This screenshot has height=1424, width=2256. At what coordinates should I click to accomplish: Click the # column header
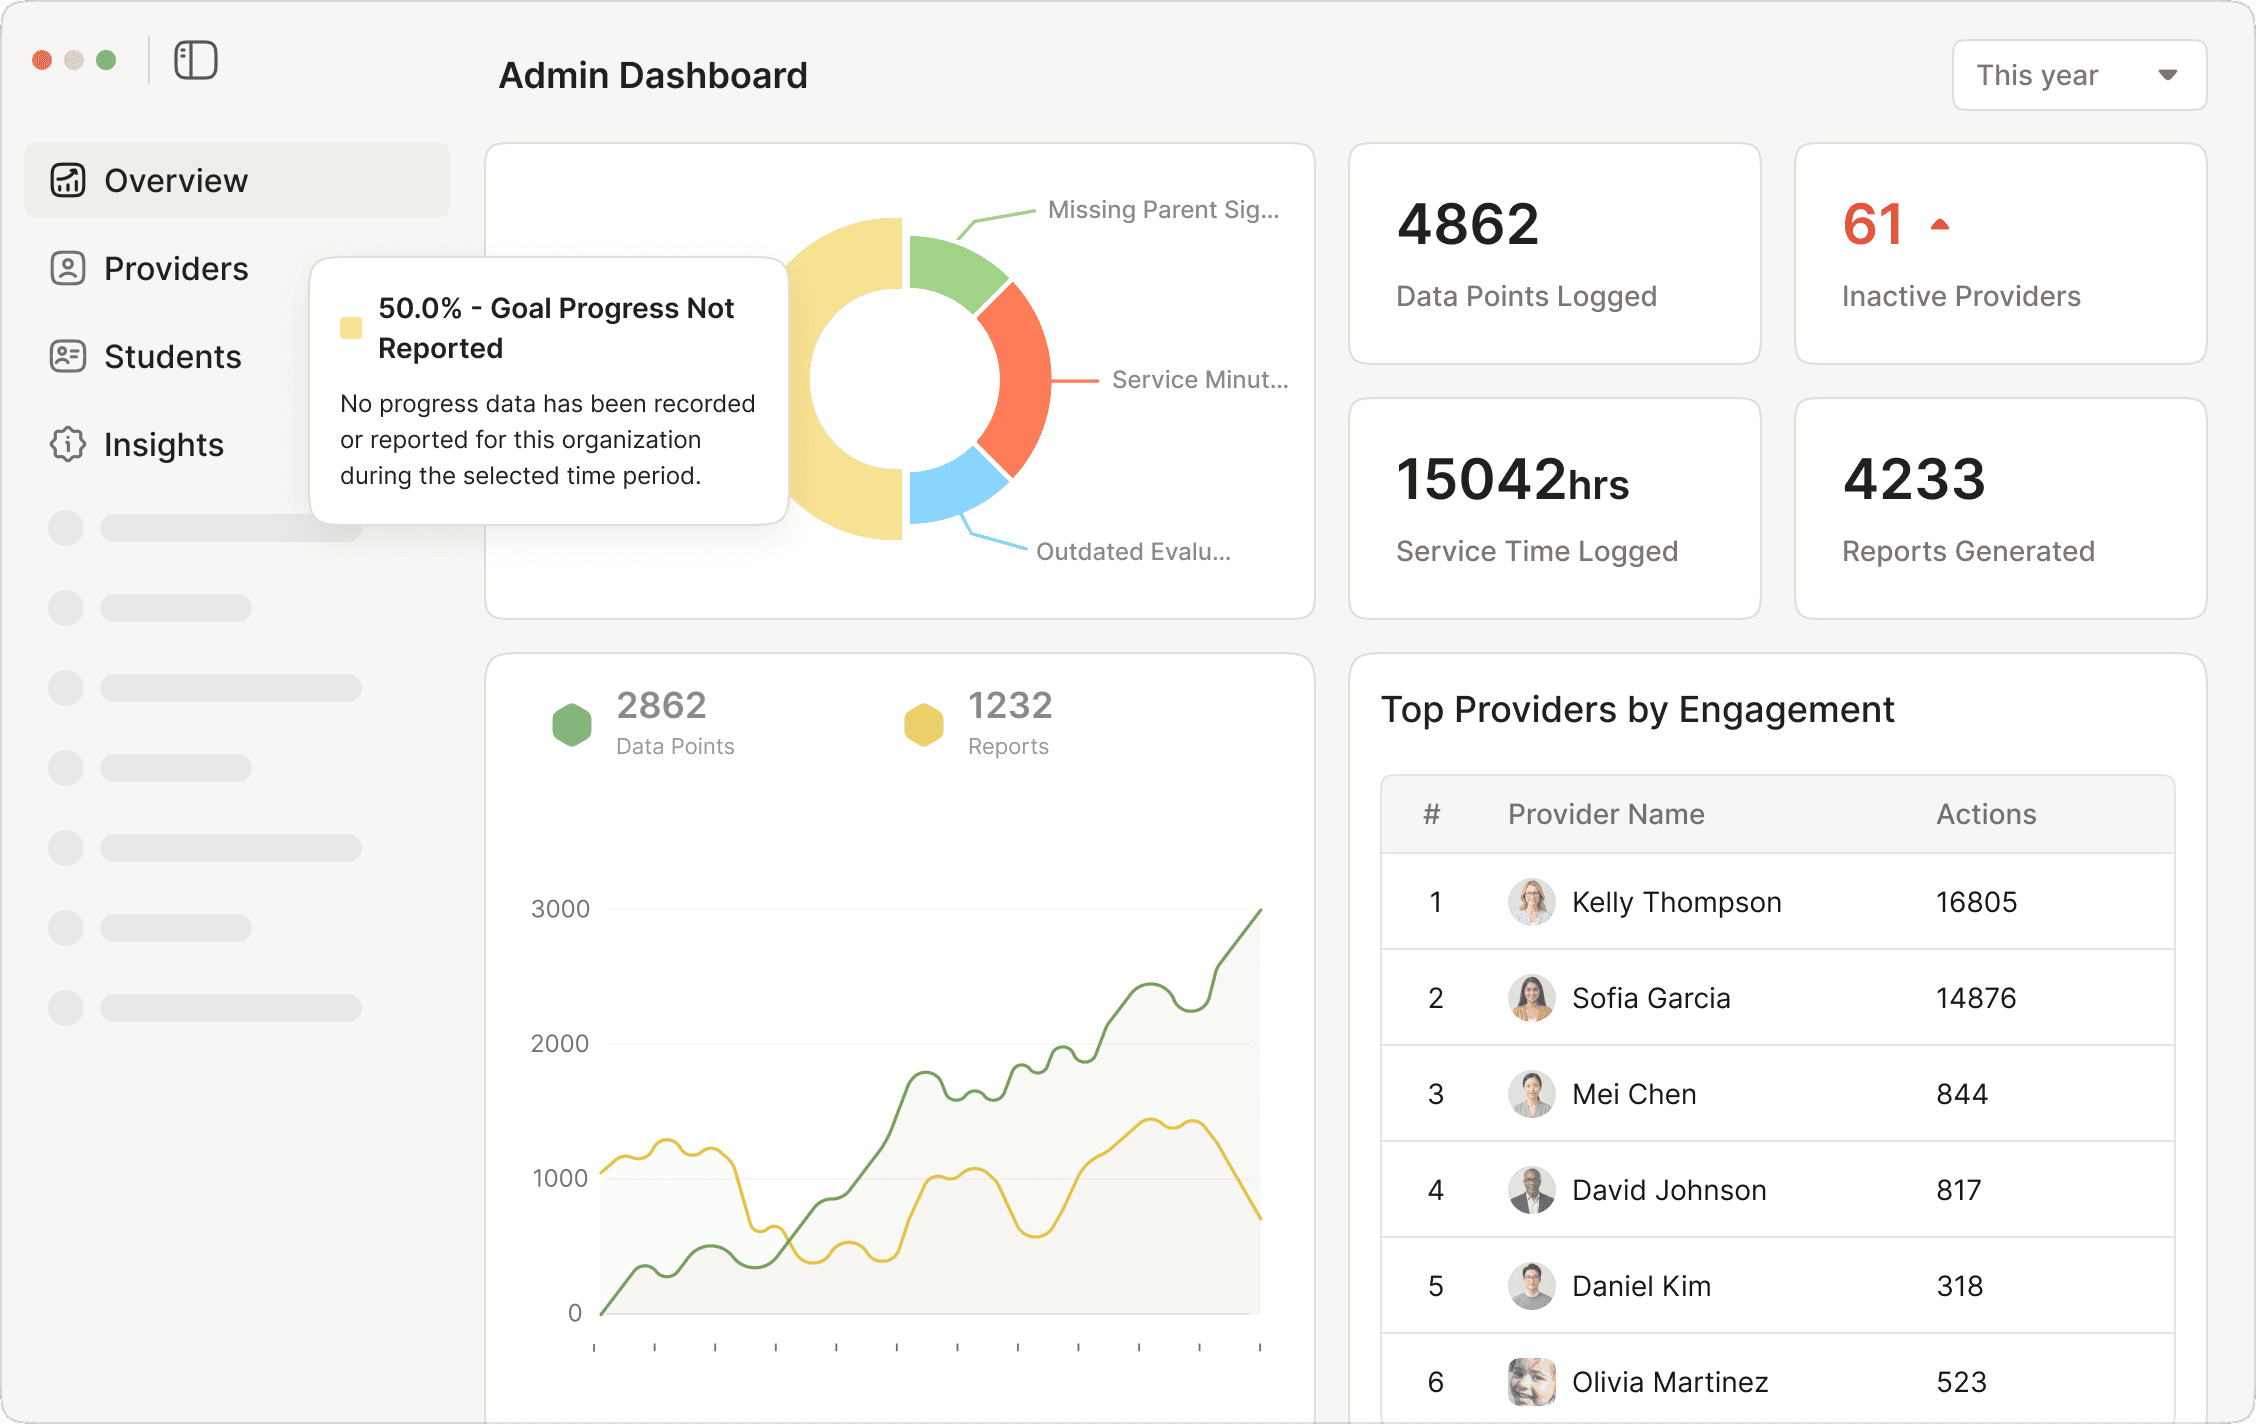point(1432,814)
